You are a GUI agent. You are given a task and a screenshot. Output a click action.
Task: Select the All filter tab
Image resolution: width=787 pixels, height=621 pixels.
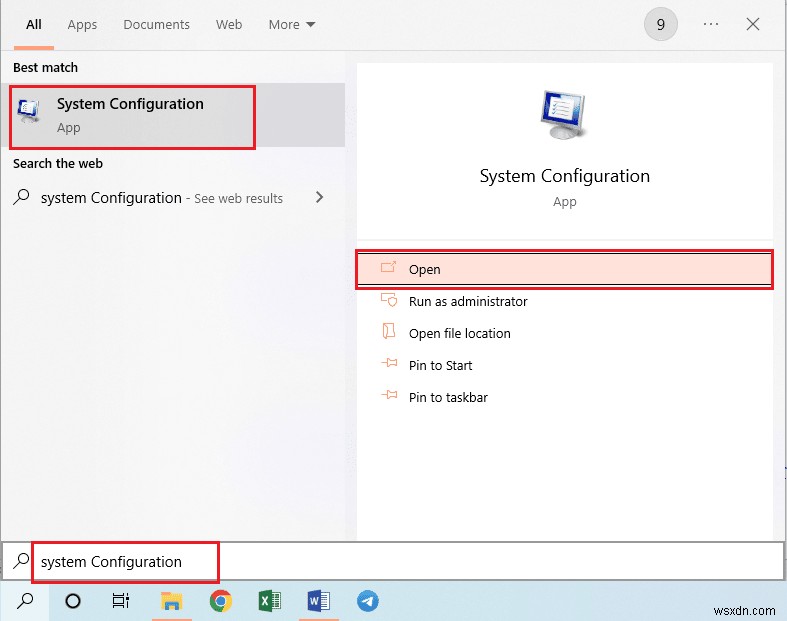(34, 24)
